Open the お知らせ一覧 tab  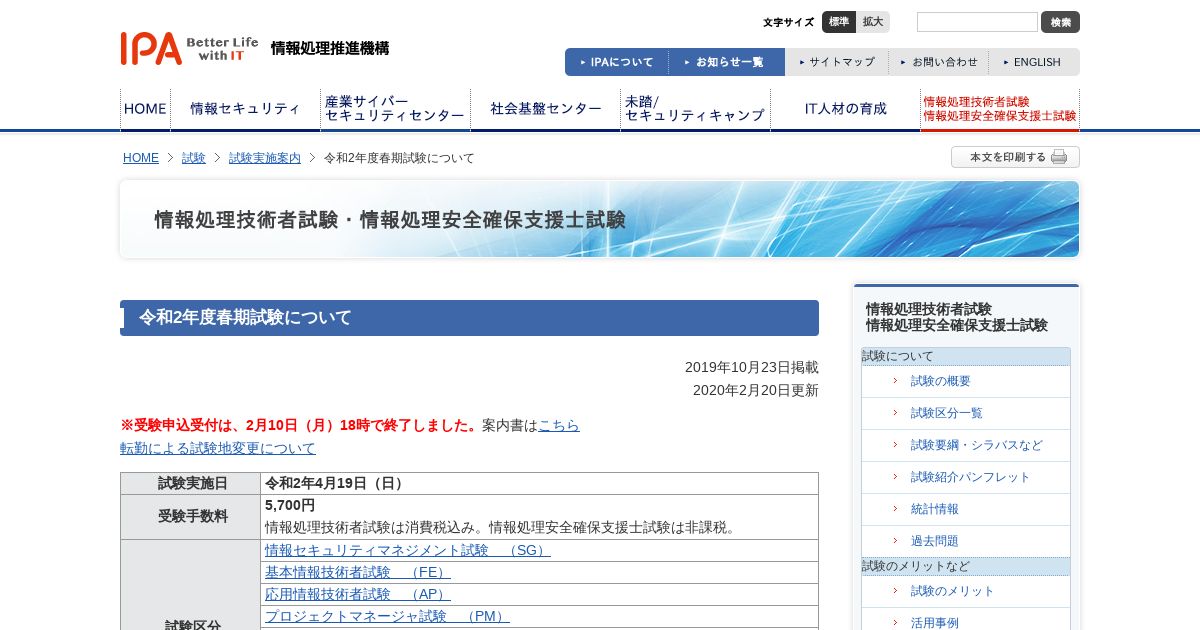pyautogui.click(x=727, y=62)
